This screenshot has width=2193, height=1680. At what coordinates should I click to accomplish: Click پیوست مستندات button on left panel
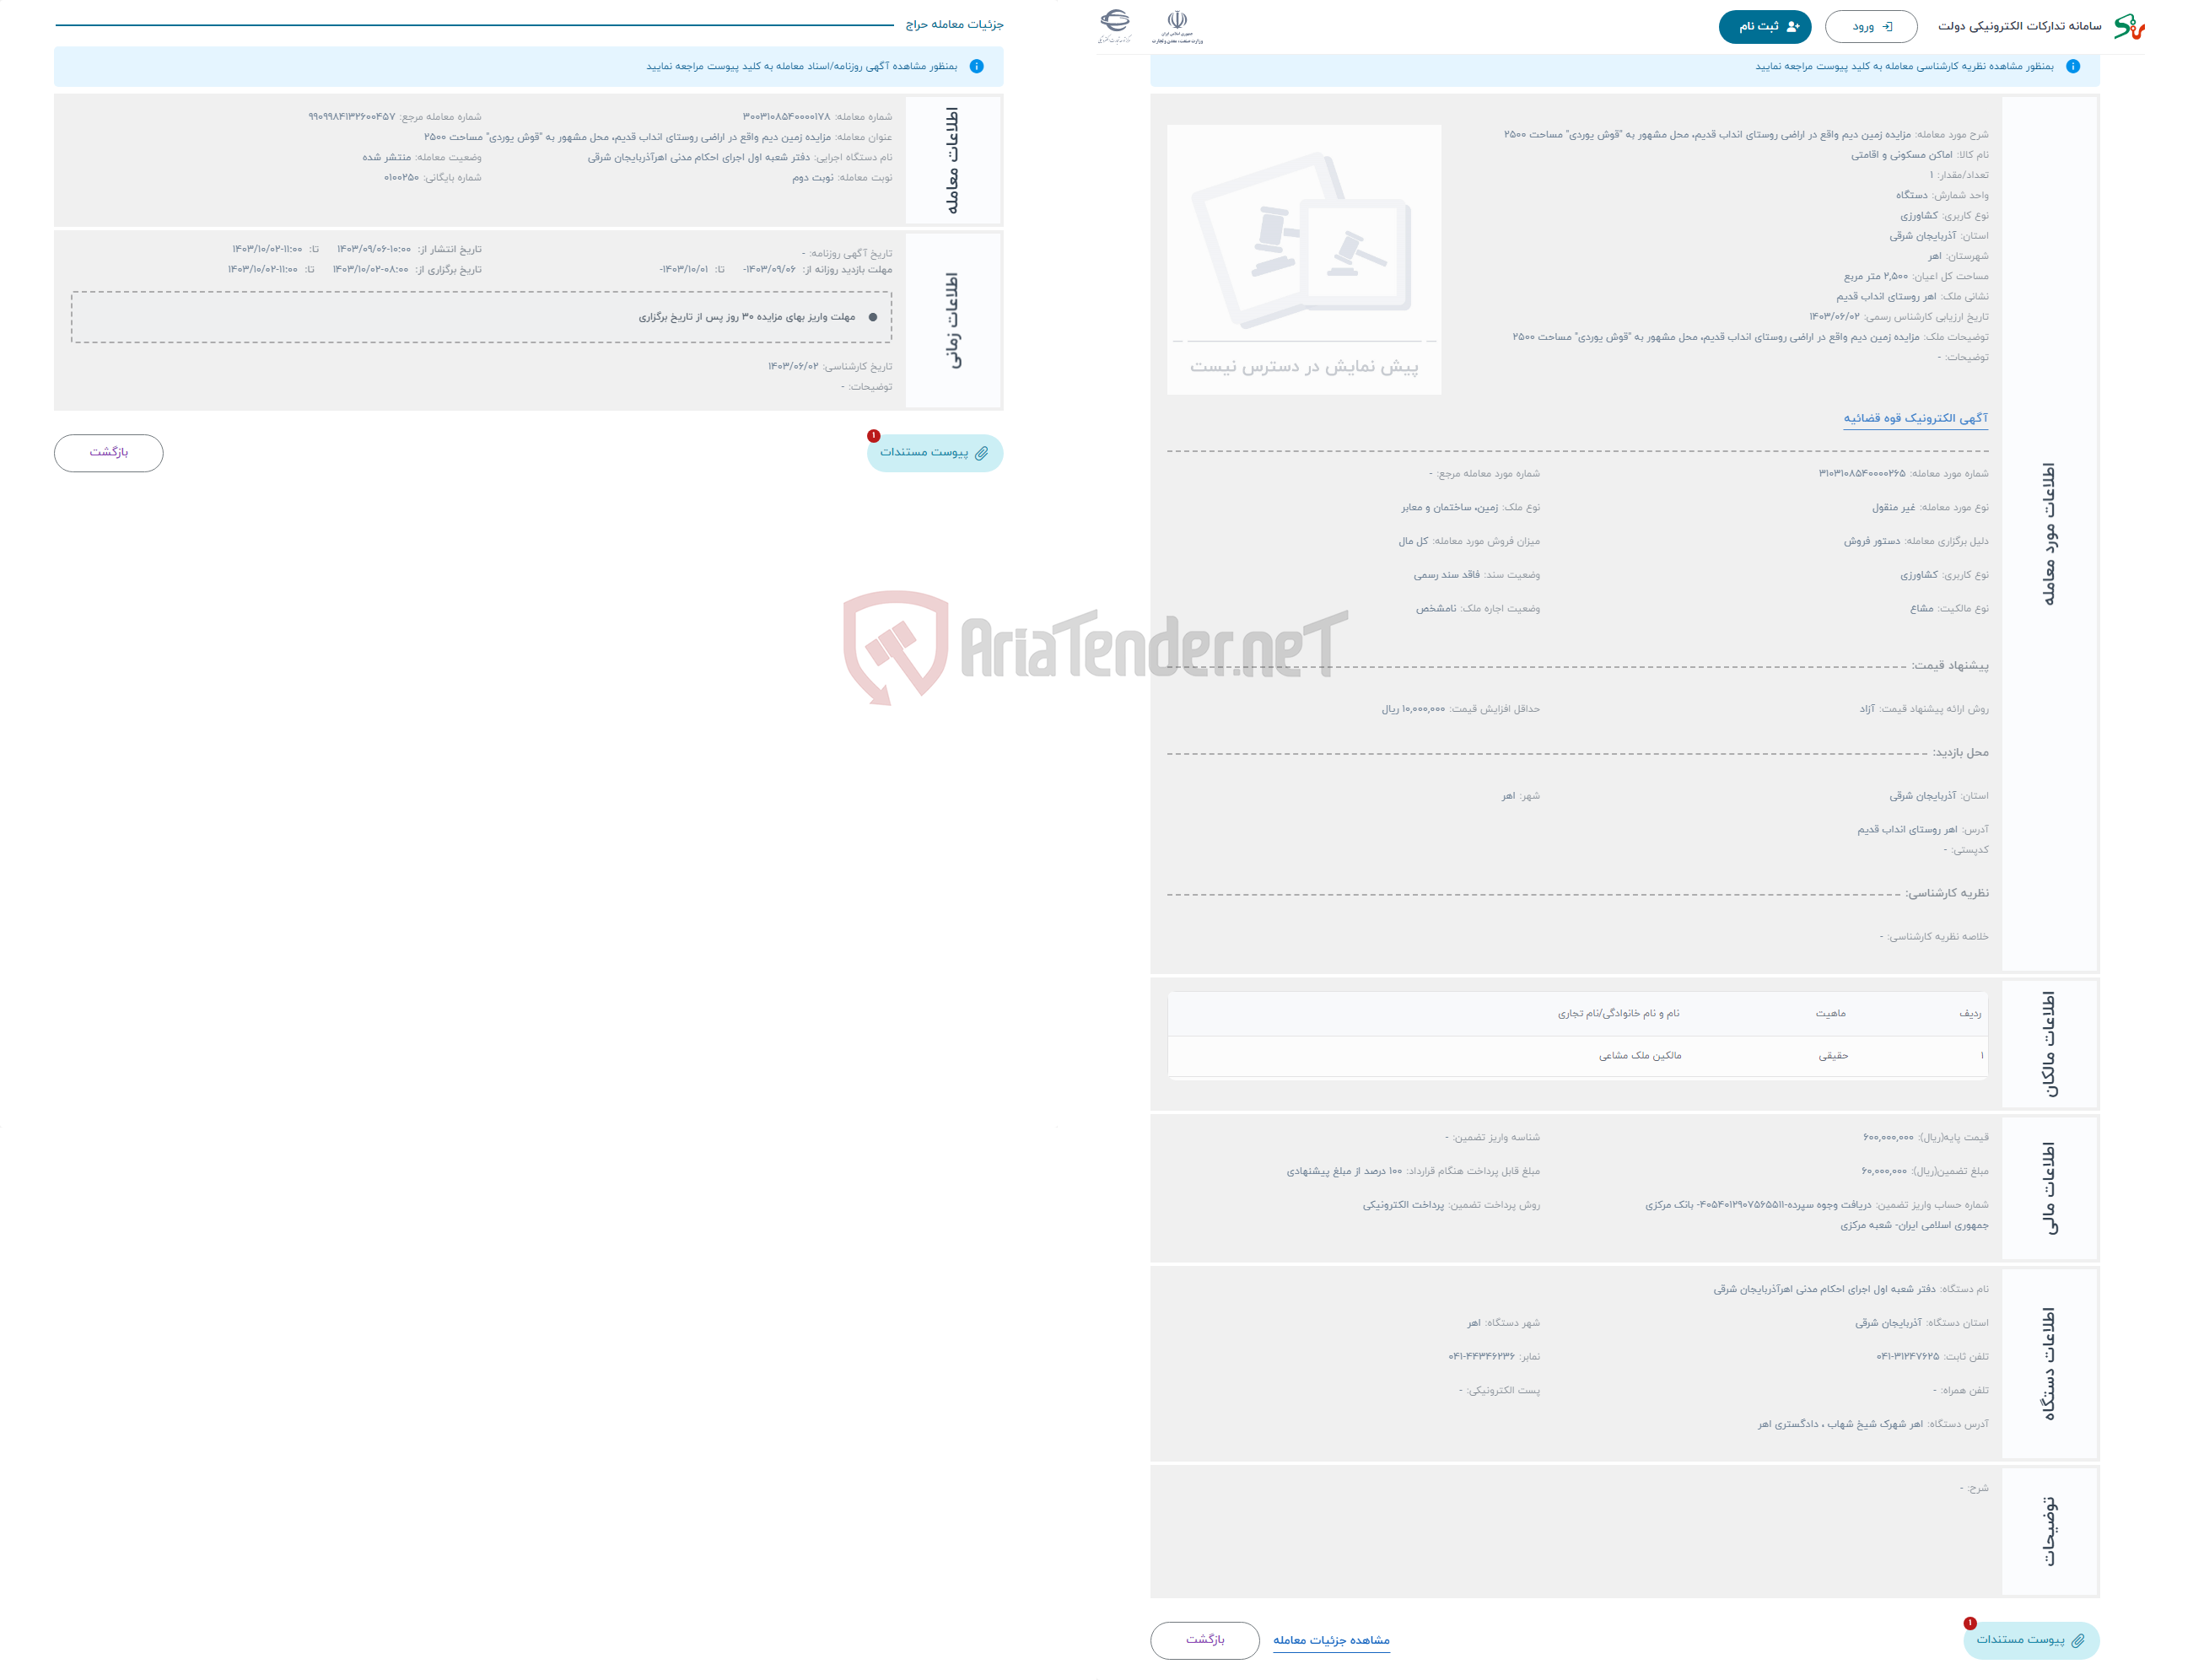[937, 450]
